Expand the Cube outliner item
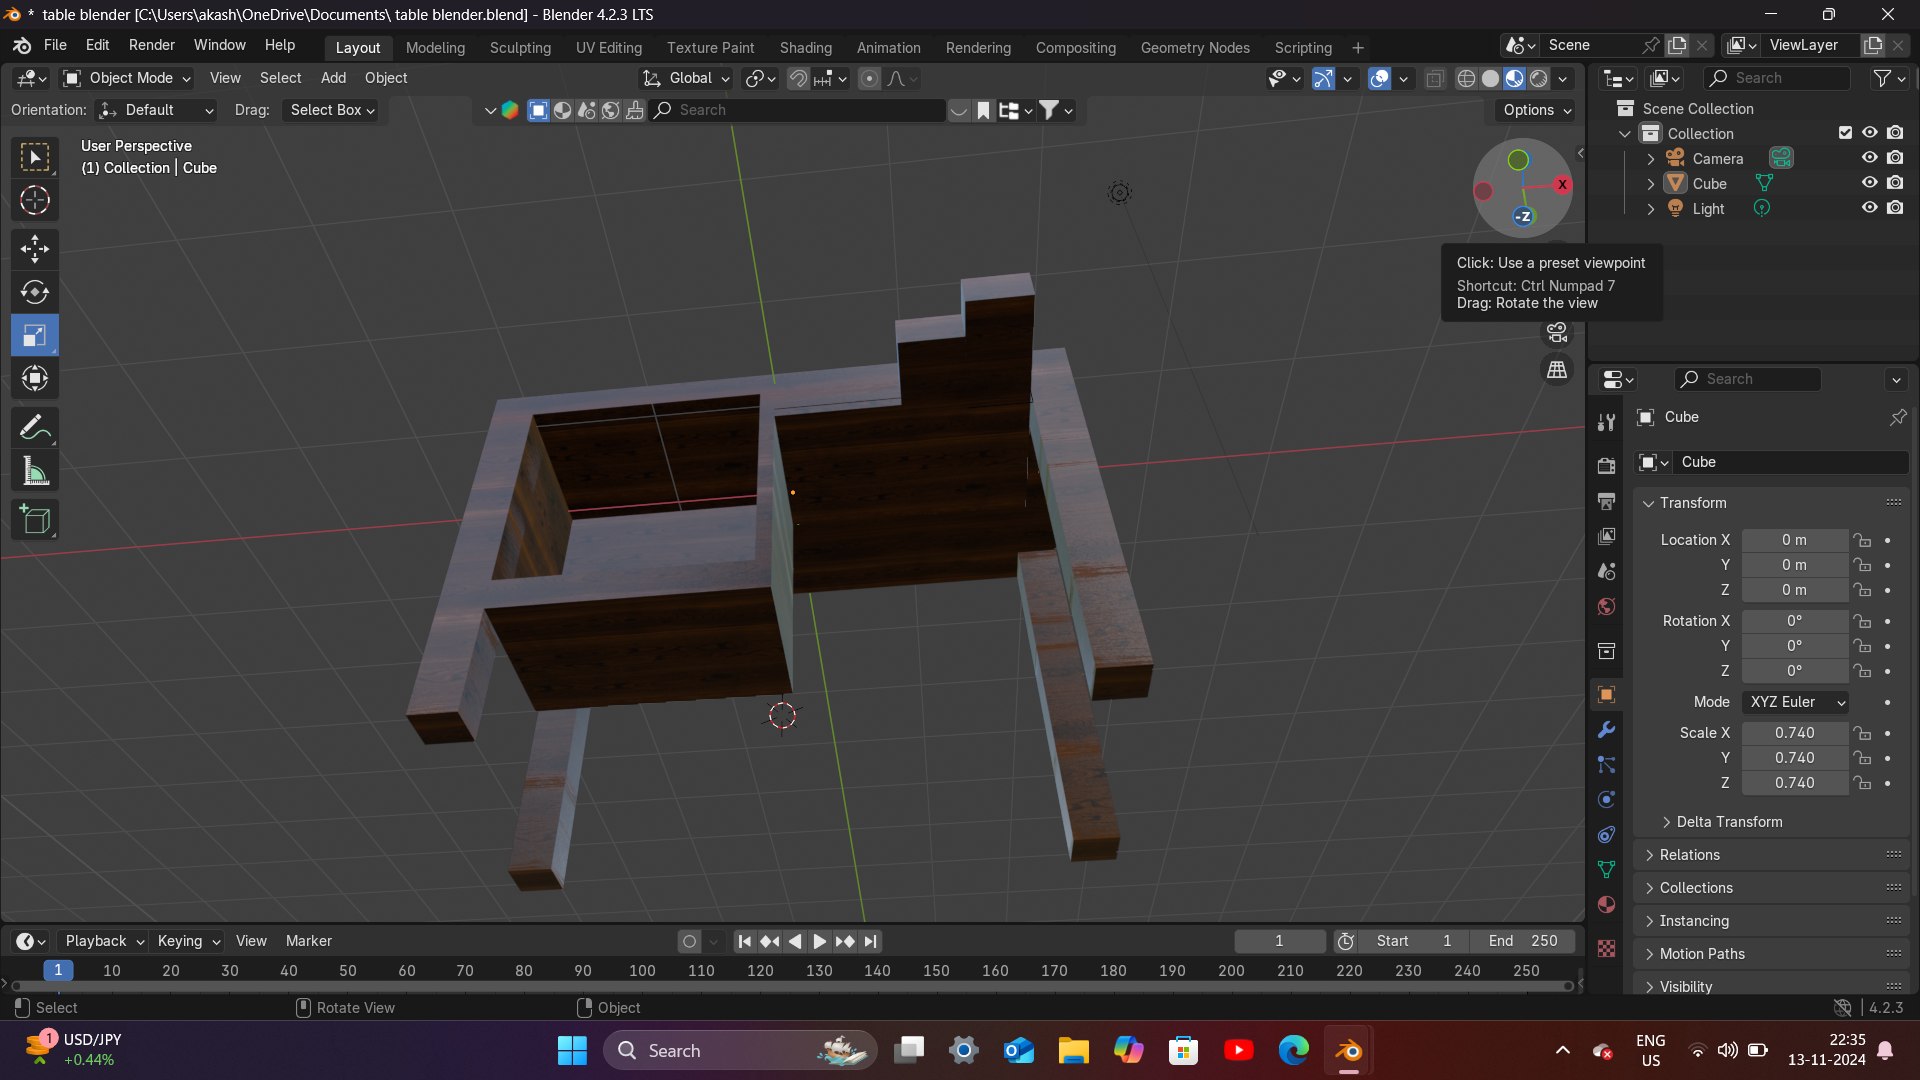 tap(1651, 184)
